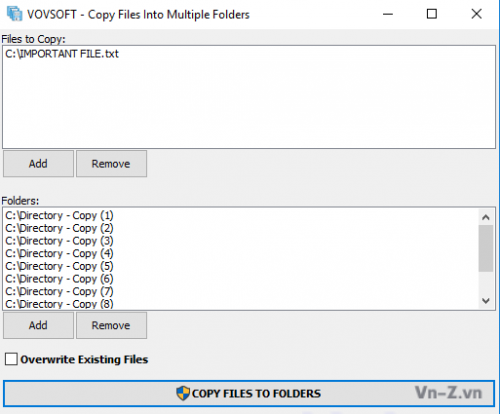Select folder C:\Directory - Copy (7)
Image resolution: width=500 pixels, height=414 pixels.
[59, 292]
